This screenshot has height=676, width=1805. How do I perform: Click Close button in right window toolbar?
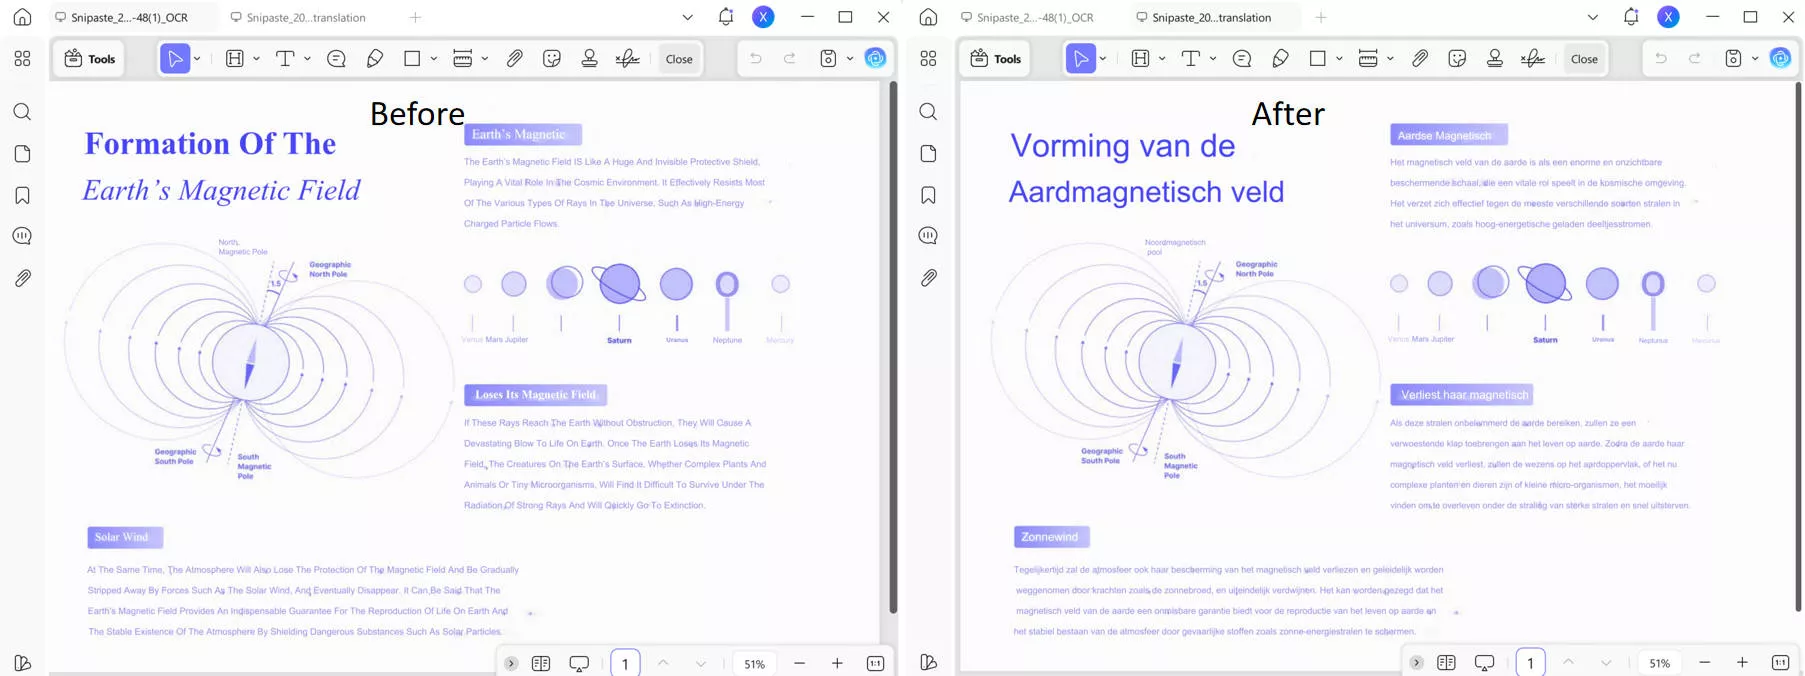[1584, 59]
